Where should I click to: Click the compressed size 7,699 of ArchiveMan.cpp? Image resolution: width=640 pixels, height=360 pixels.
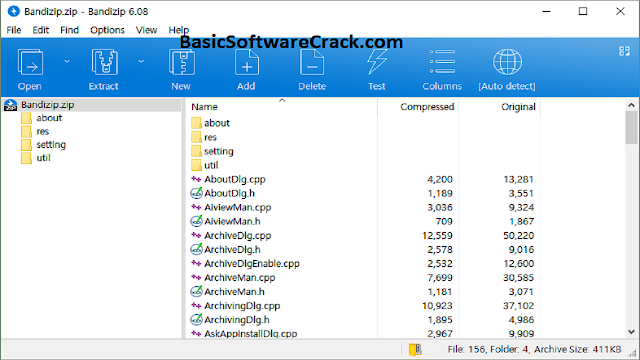tap(440, 278)
